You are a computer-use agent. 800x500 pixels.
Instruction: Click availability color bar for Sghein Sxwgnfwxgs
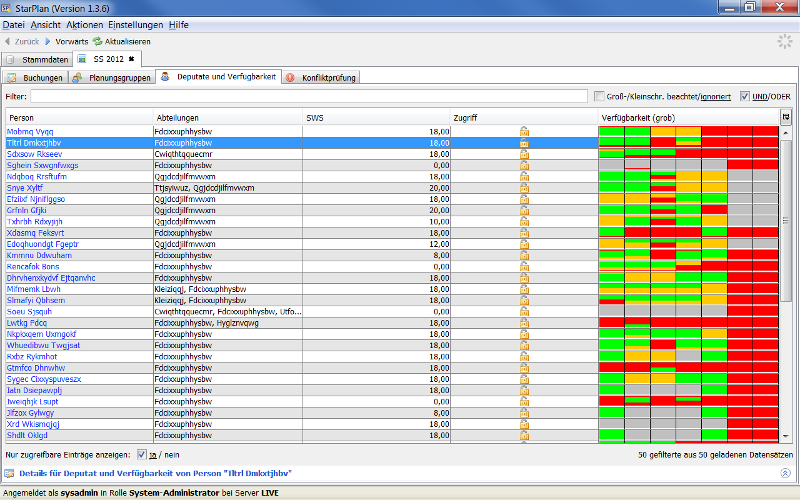pos(689,165)
